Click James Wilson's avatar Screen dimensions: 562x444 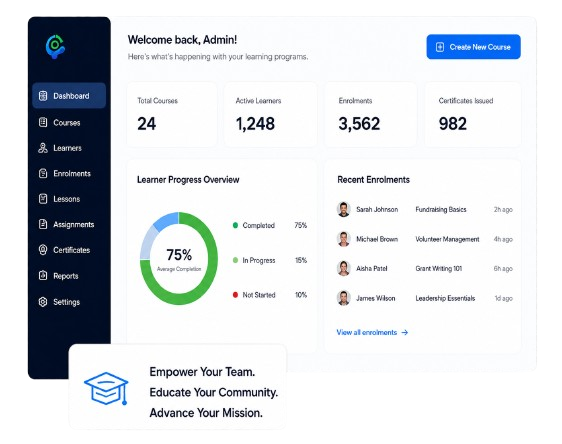click(x=344, y=298)
